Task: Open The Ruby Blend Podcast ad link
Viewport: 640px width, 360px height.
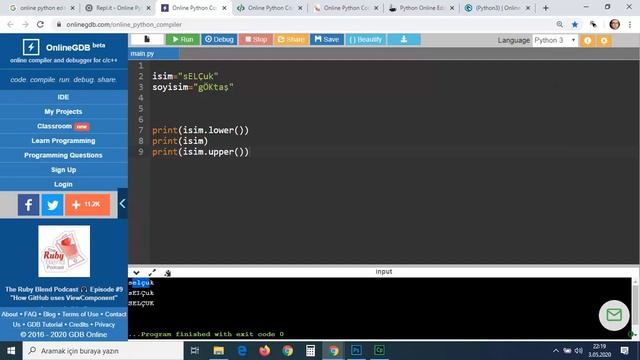Action: pos(64,293)
